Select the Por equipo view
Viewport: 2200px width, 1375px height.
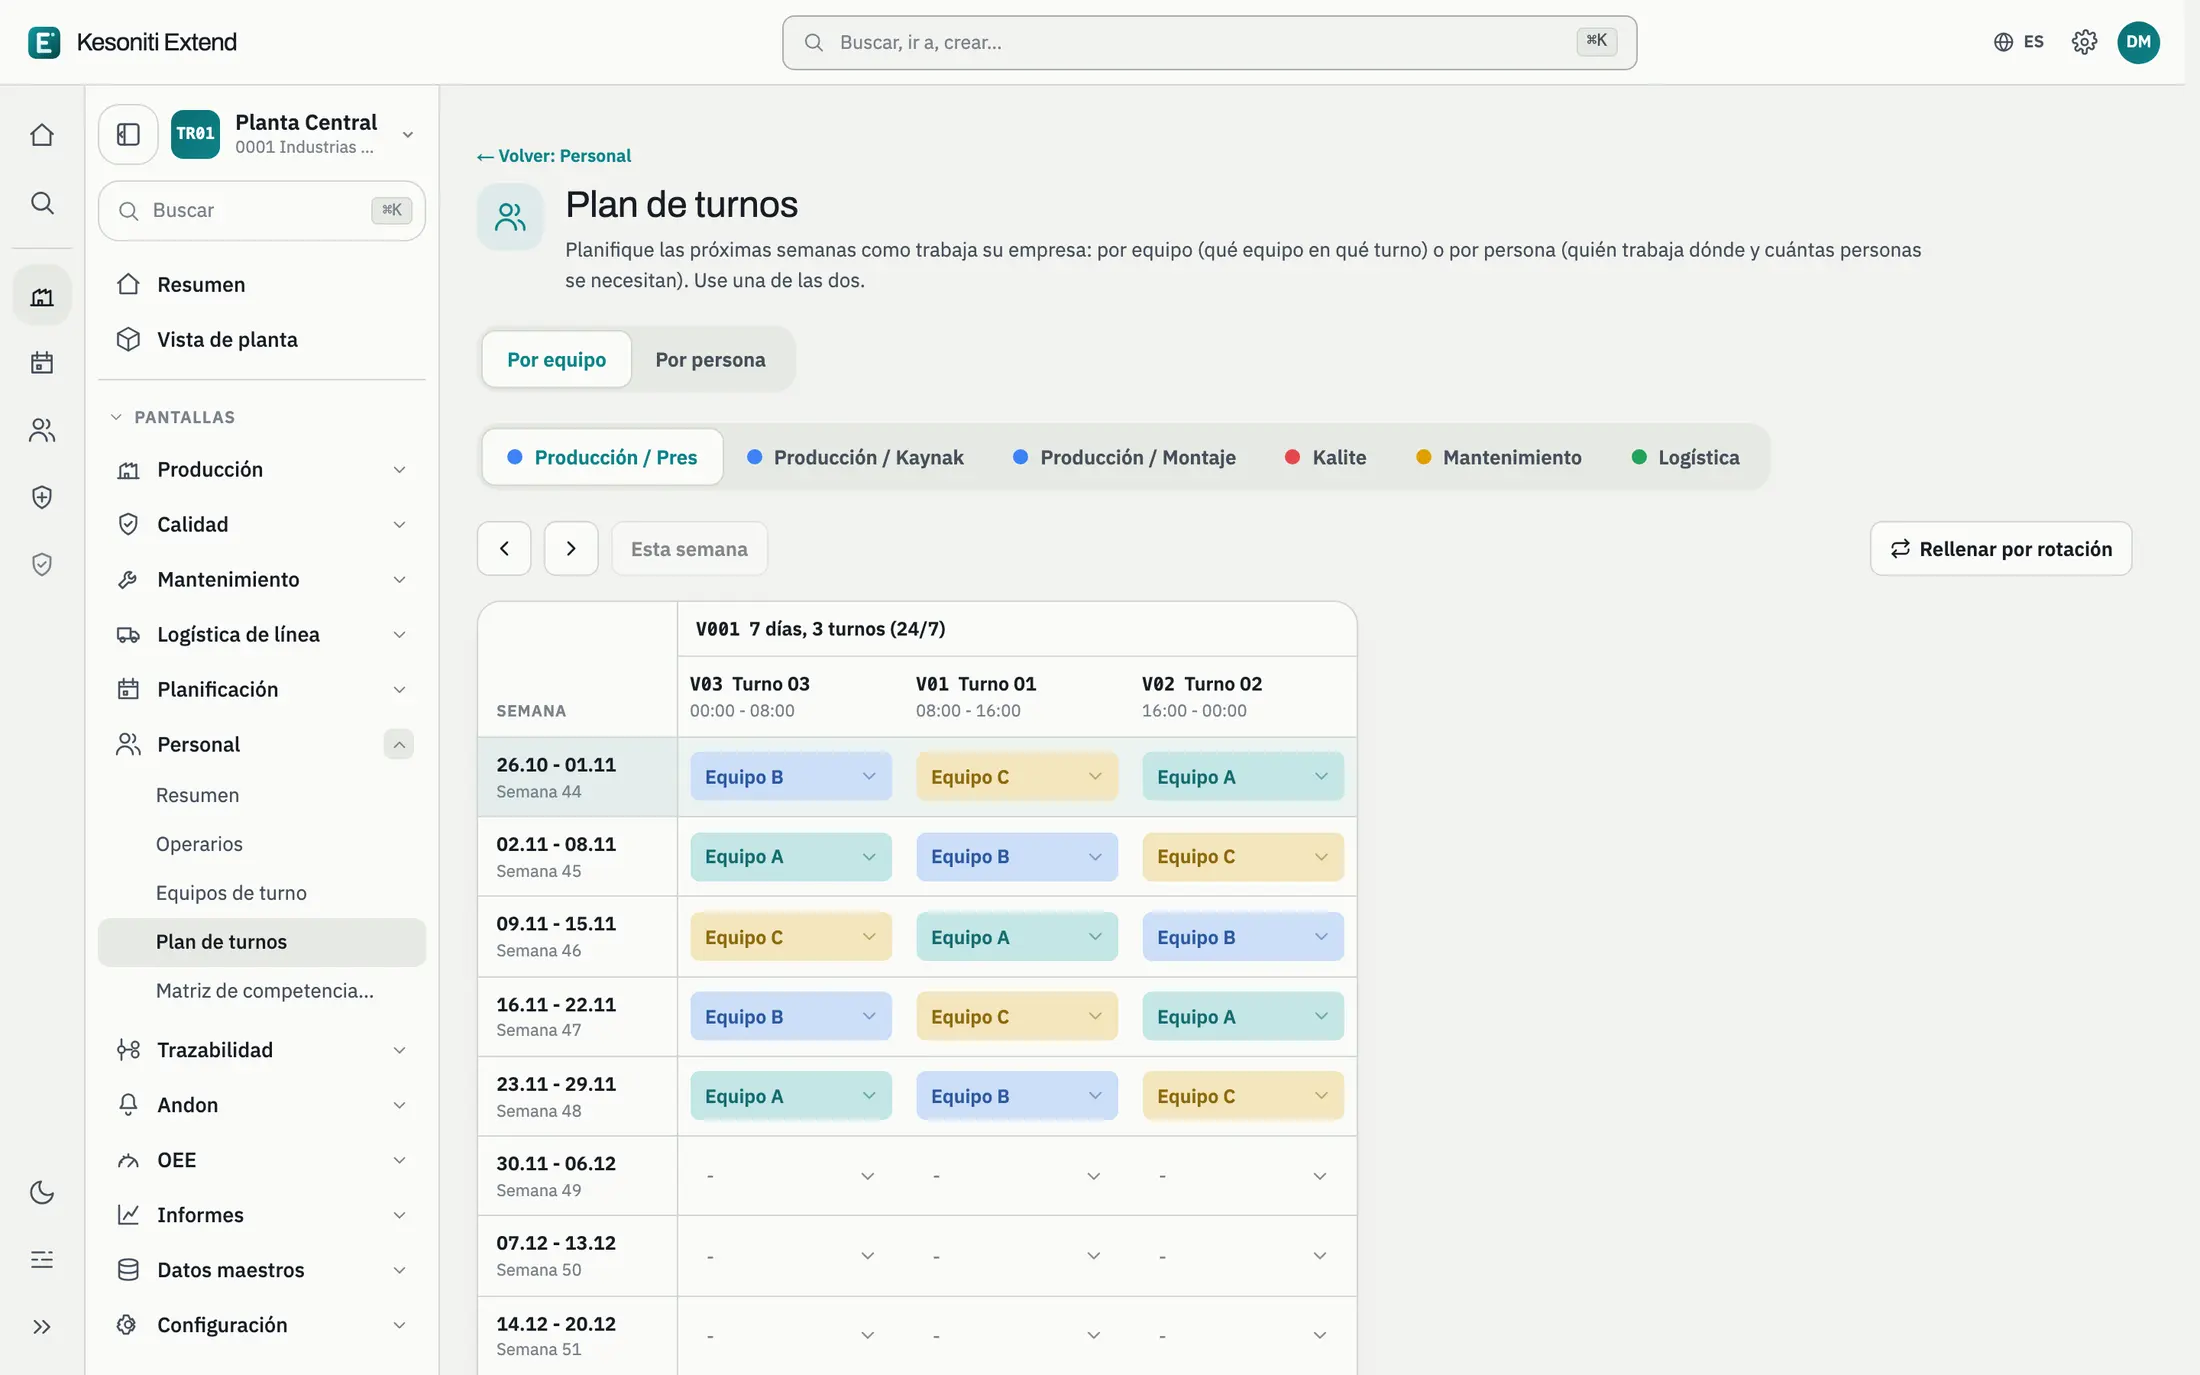pos(556,359)
